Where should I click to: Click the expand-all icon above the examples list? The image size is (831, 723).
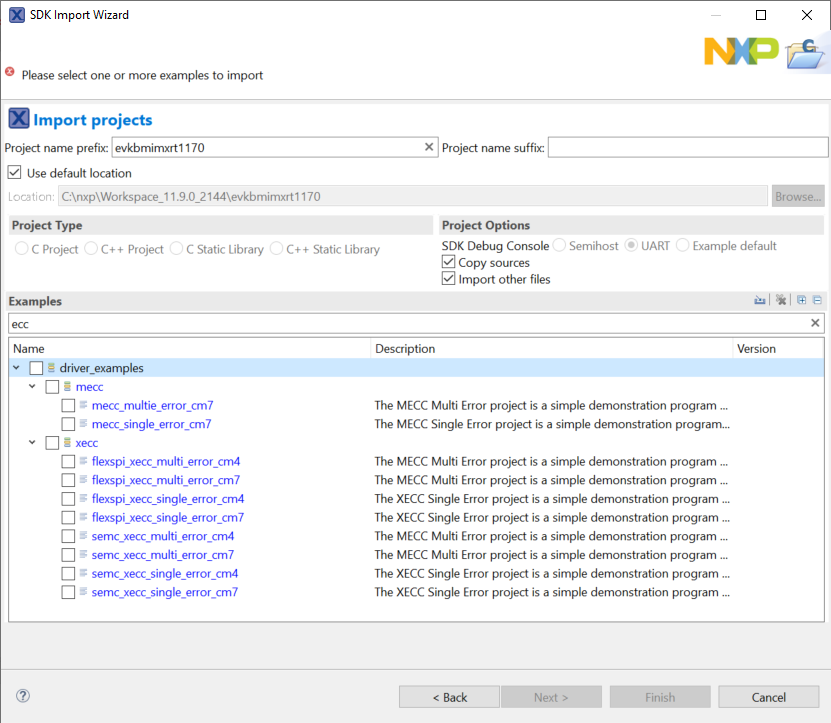[x=801, y=300]
